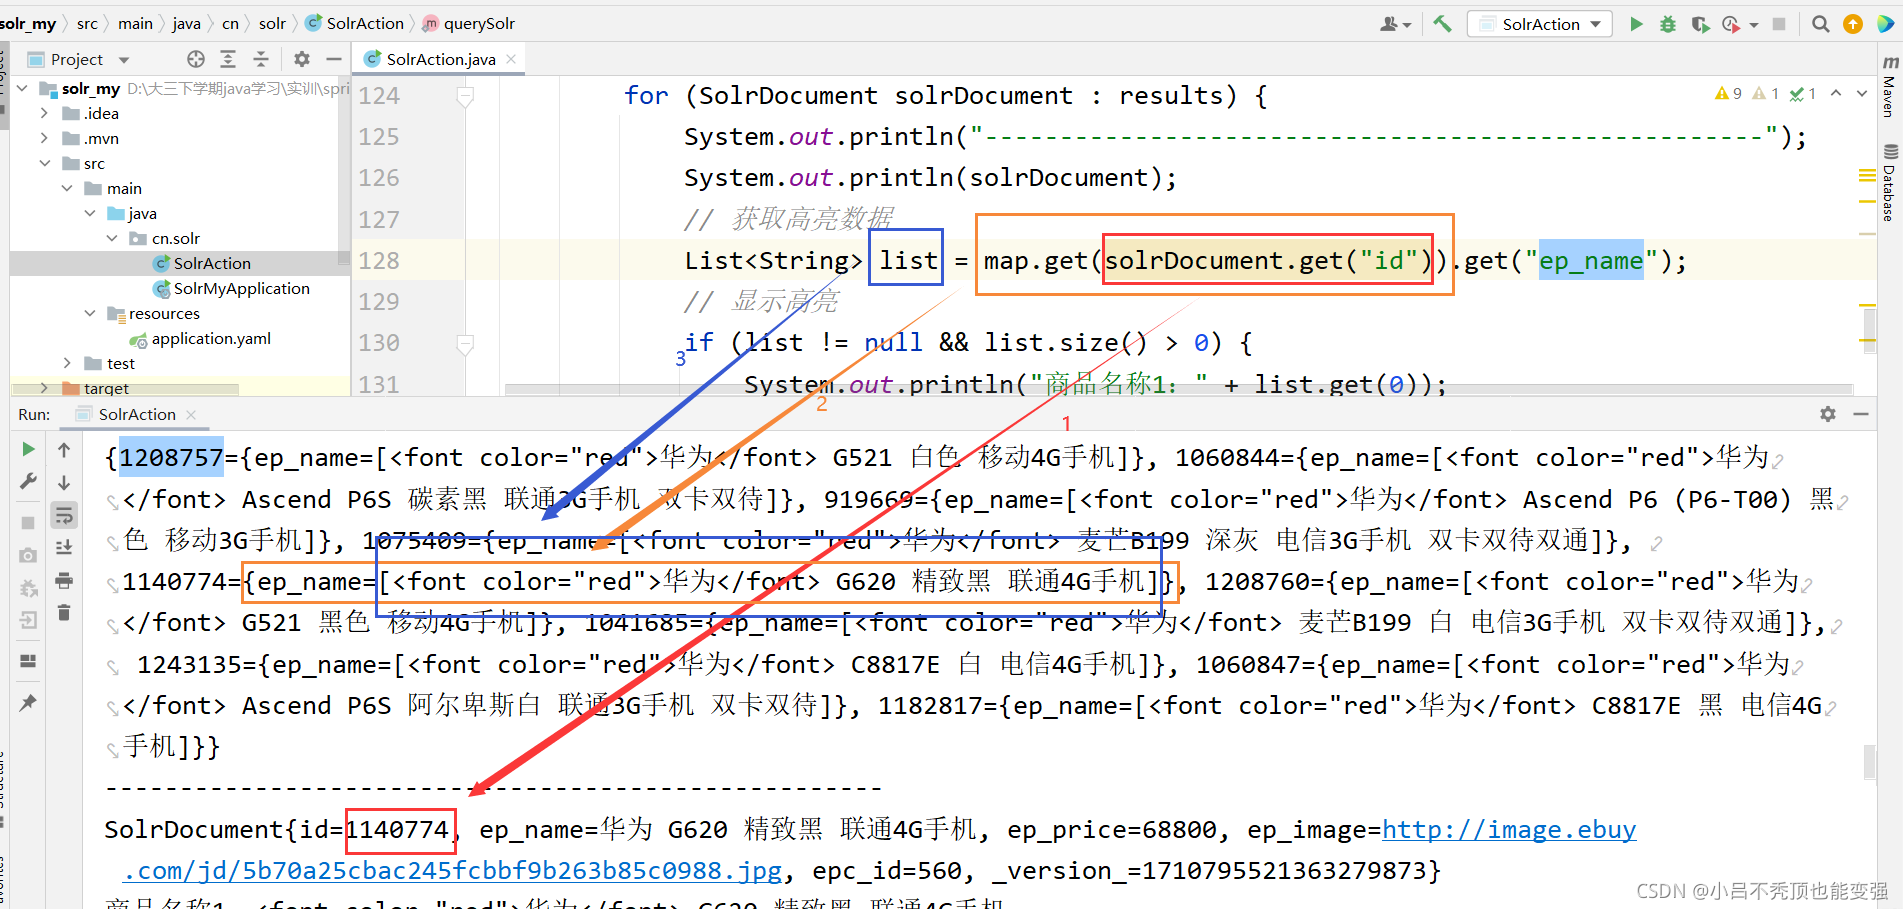Select application.yaml file
Image resolution: width=1903 pixels, height=909 pixels.
(x=200, y=338)
